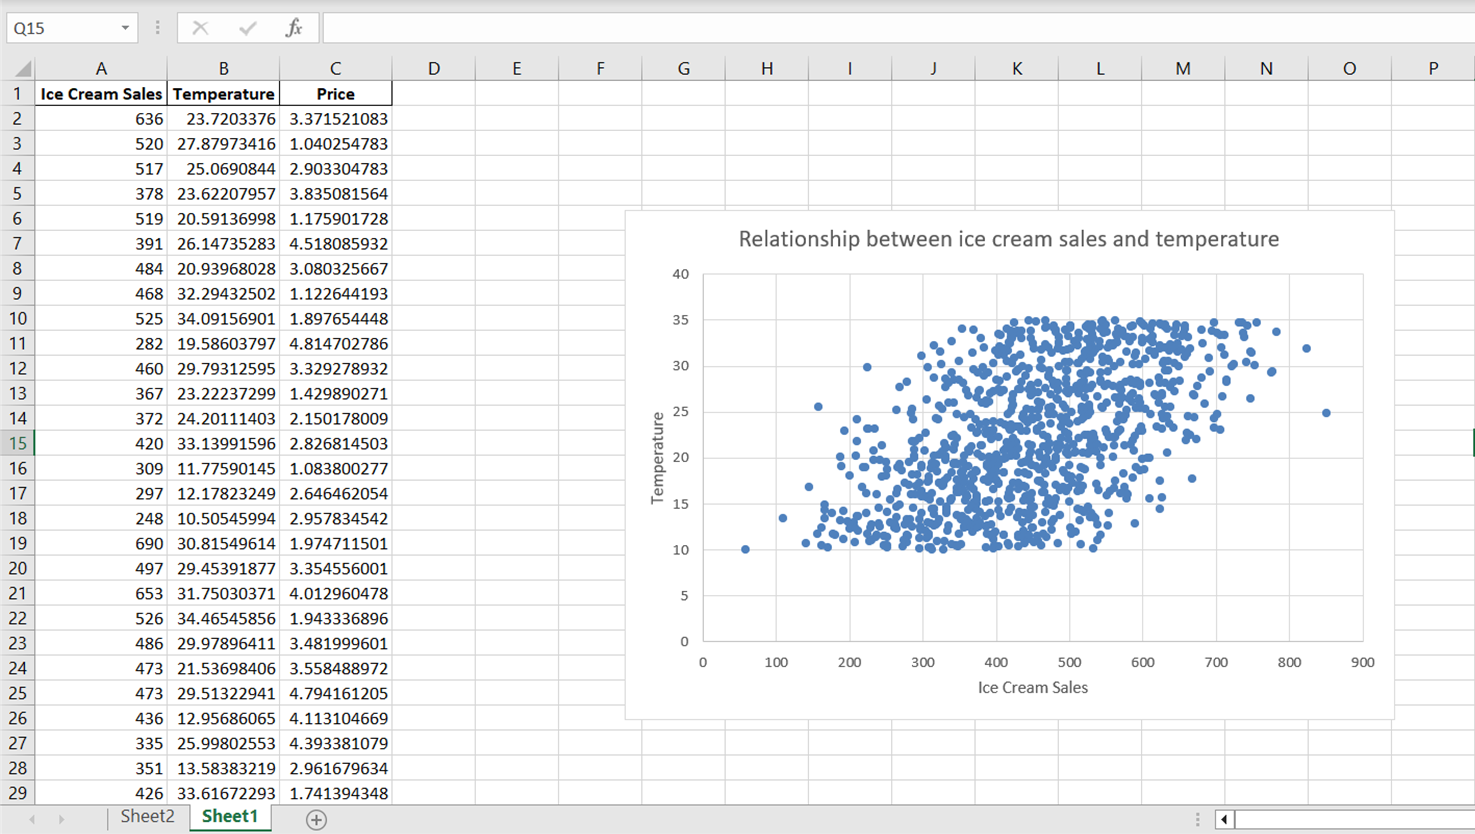Open the Name Box dropdown arrow
The height and width of the screenshot is (834, 1475).
(124, 27)
